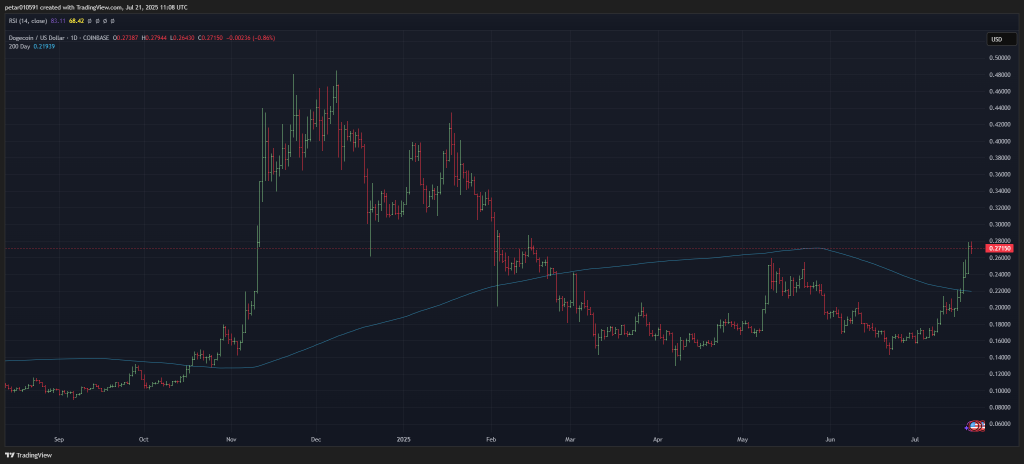Click the Oct label on time axis
1024x464 pixels.
[144, 440]
